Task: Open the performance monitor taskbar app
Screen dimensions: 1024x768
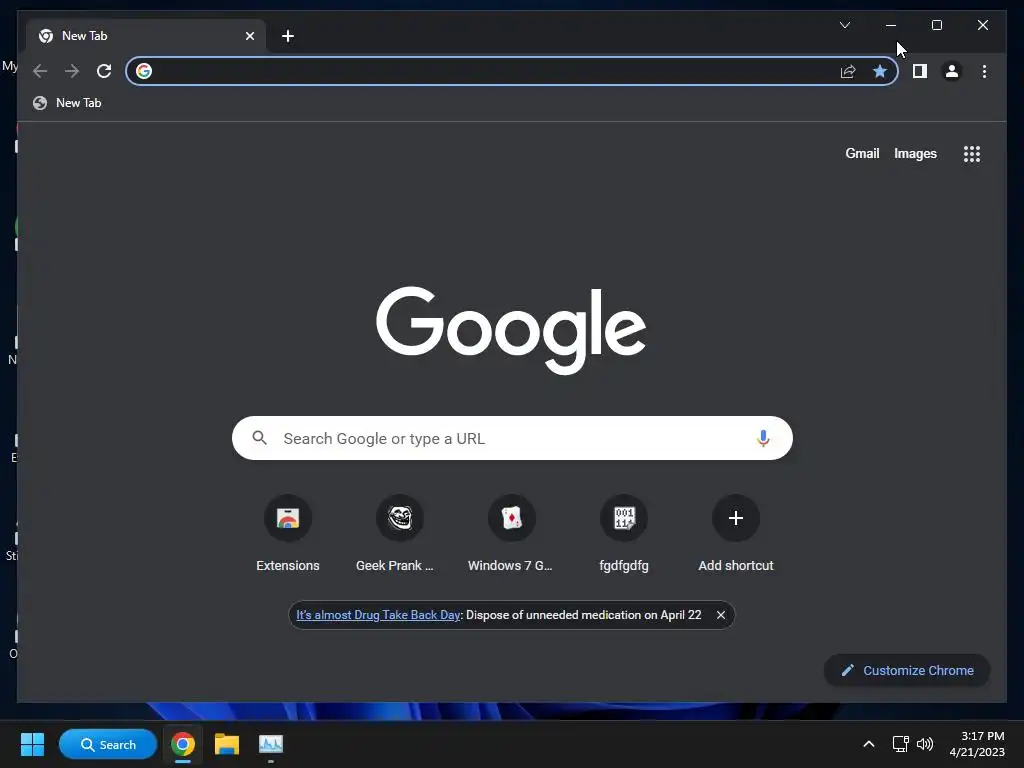Action: pos(270,744)
